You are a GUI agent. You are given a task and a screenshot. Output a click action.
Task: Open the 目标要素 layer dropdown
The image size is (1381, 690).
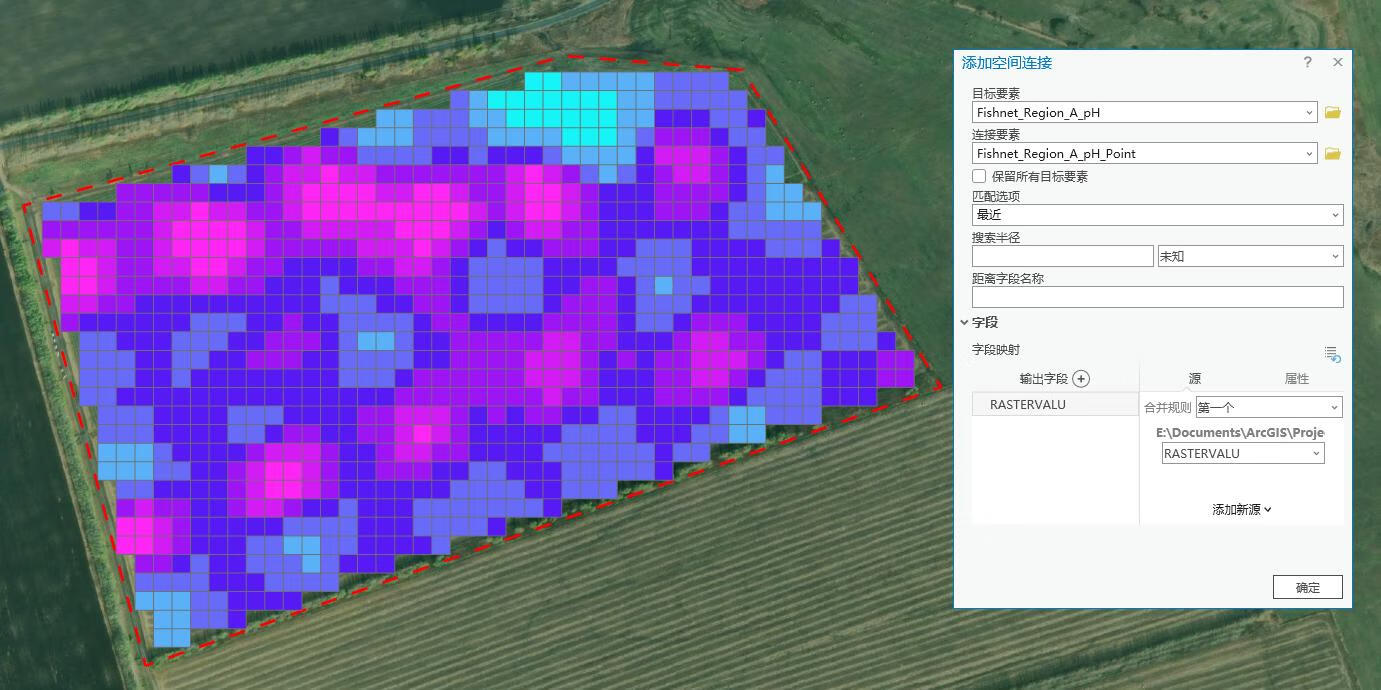coord(1309,113)
